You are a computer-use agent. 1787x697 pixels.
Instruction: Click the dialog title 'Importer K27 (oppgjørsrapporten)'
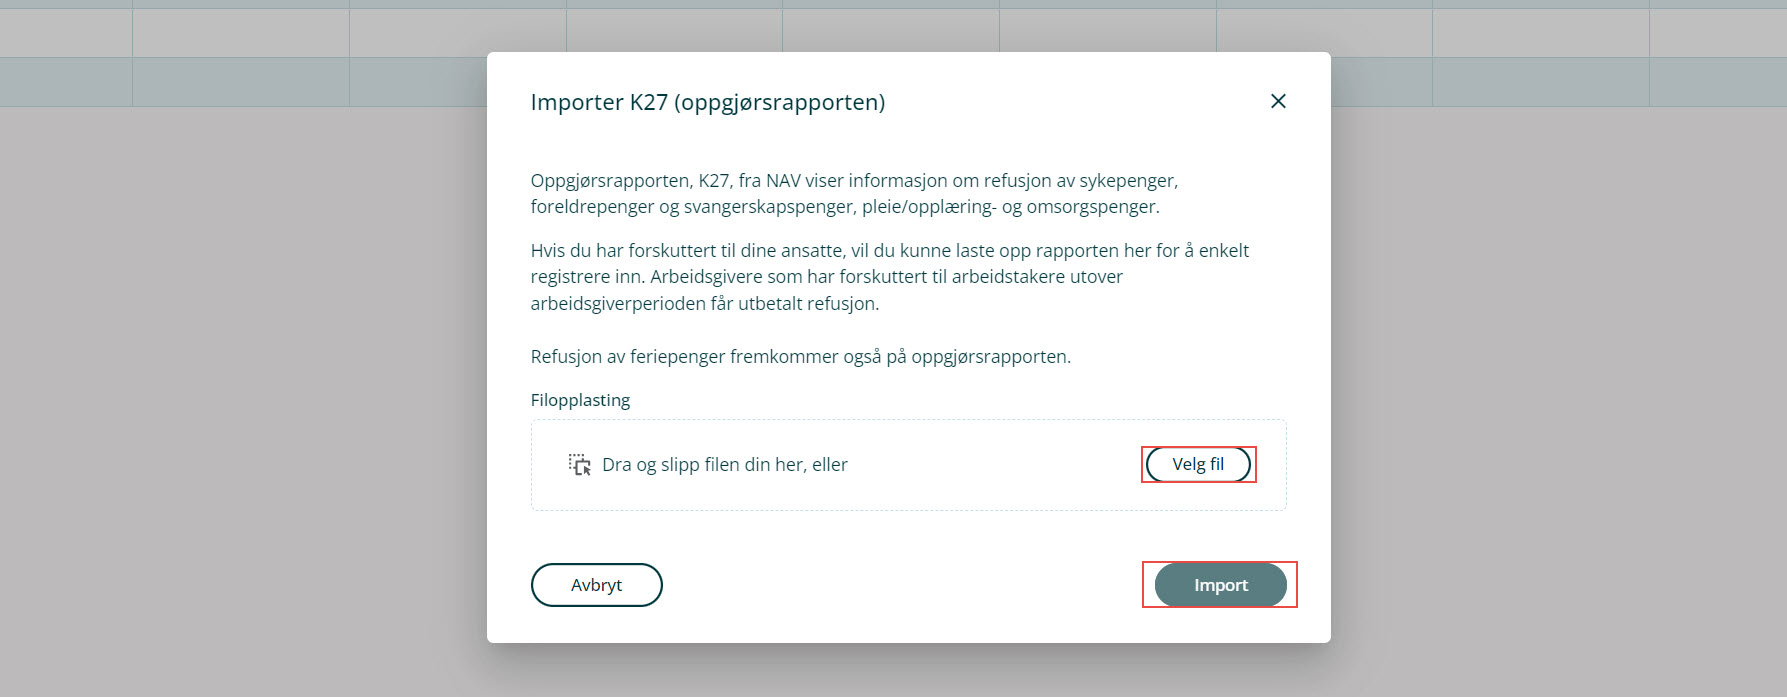707,102
